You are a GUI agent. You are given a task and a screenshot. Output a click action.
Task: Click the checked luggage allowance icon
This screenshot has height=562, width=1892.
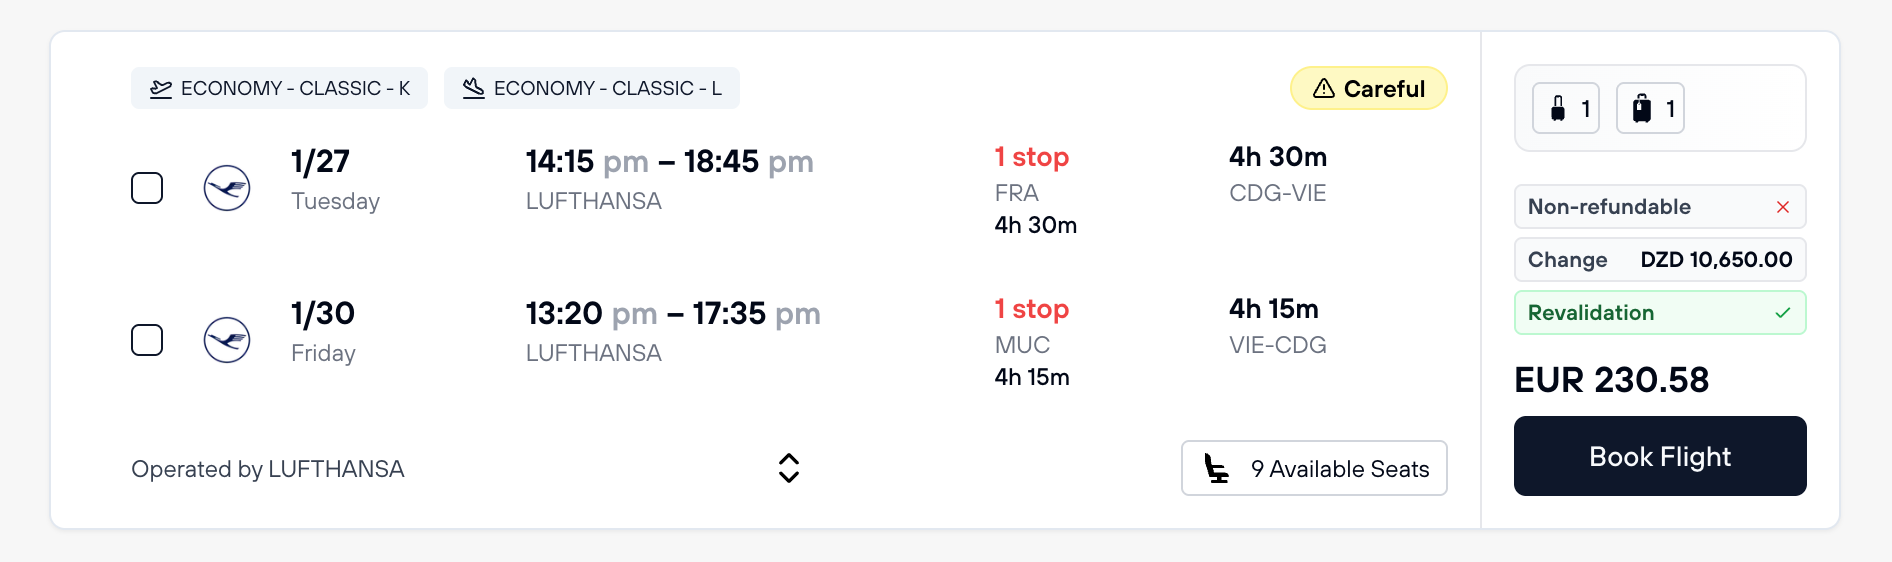[1642, 108]
